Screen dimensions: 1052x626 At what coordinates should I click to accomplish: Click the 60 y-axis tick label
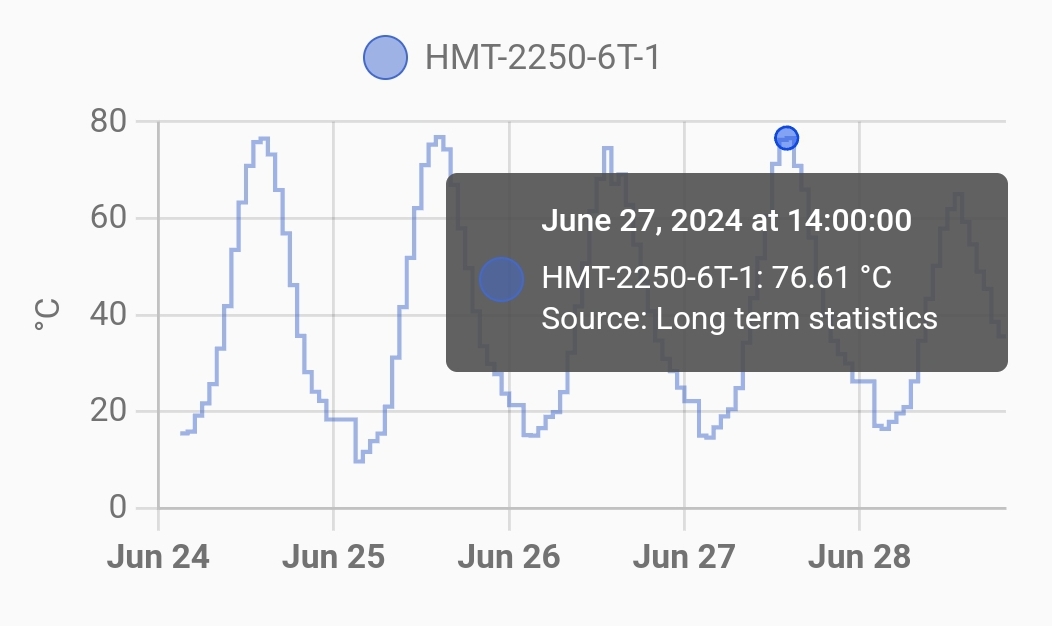[108, 217]
